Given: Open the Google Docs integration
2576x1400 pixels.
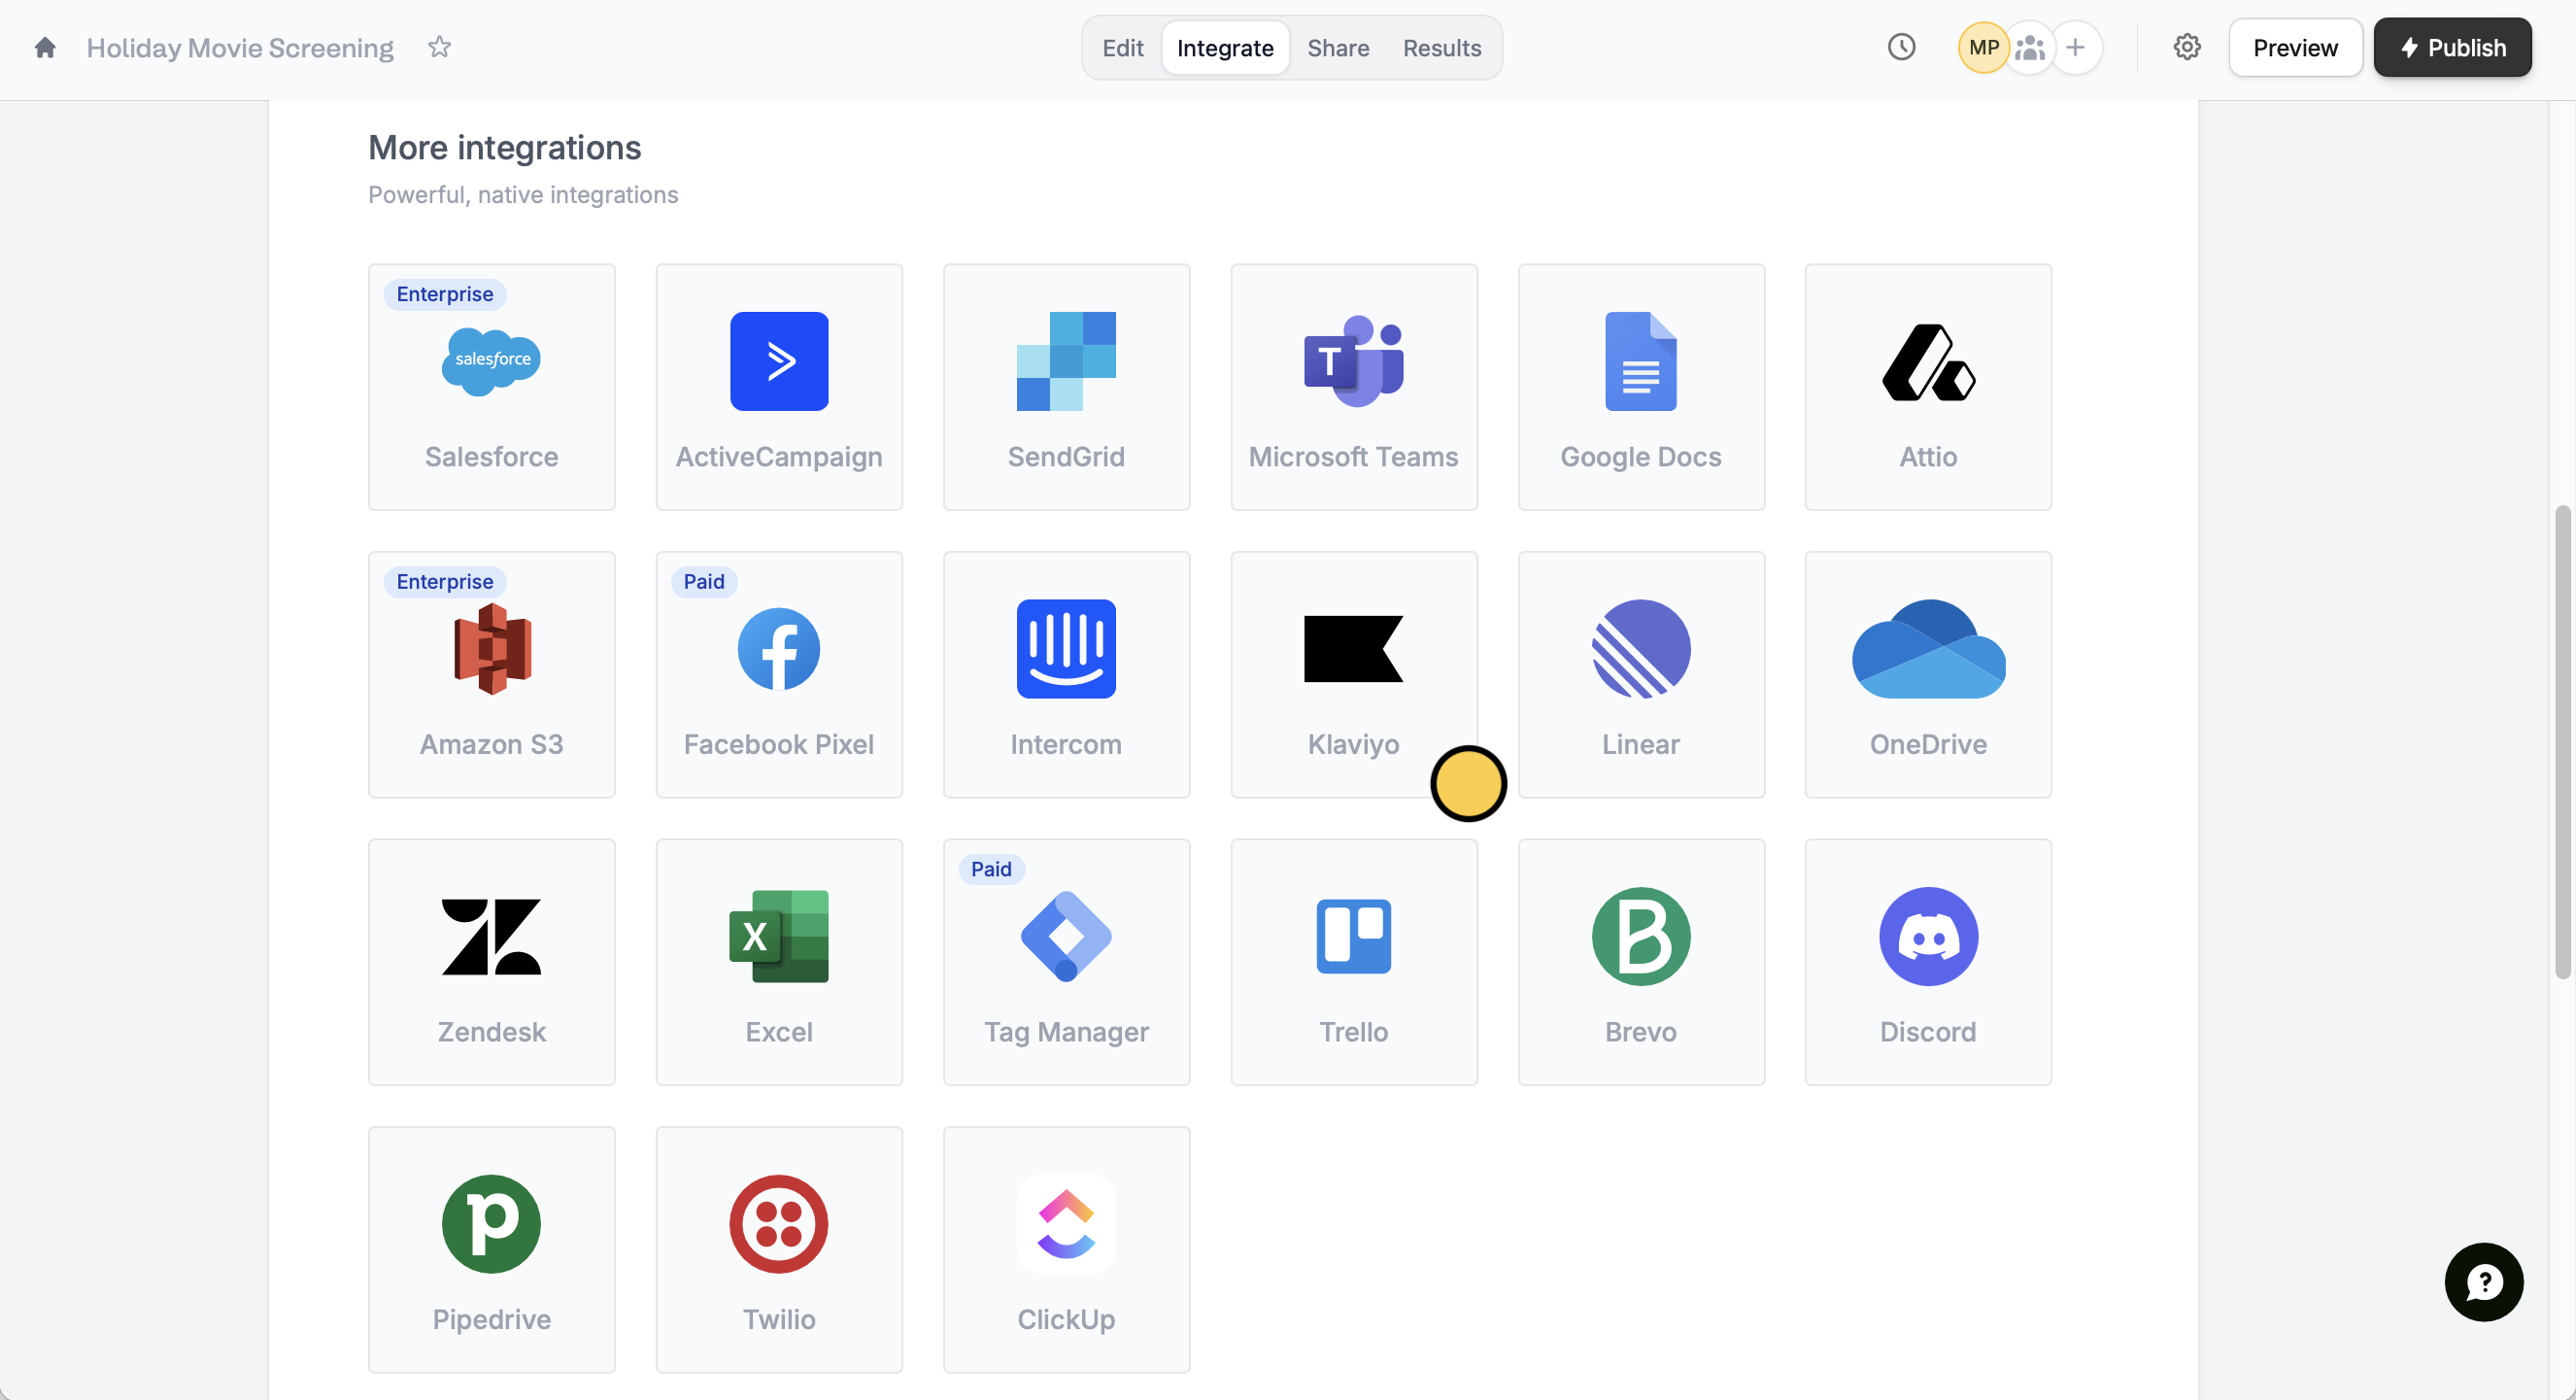Looking at the screenshot, I should click(x=1640, y=387).
